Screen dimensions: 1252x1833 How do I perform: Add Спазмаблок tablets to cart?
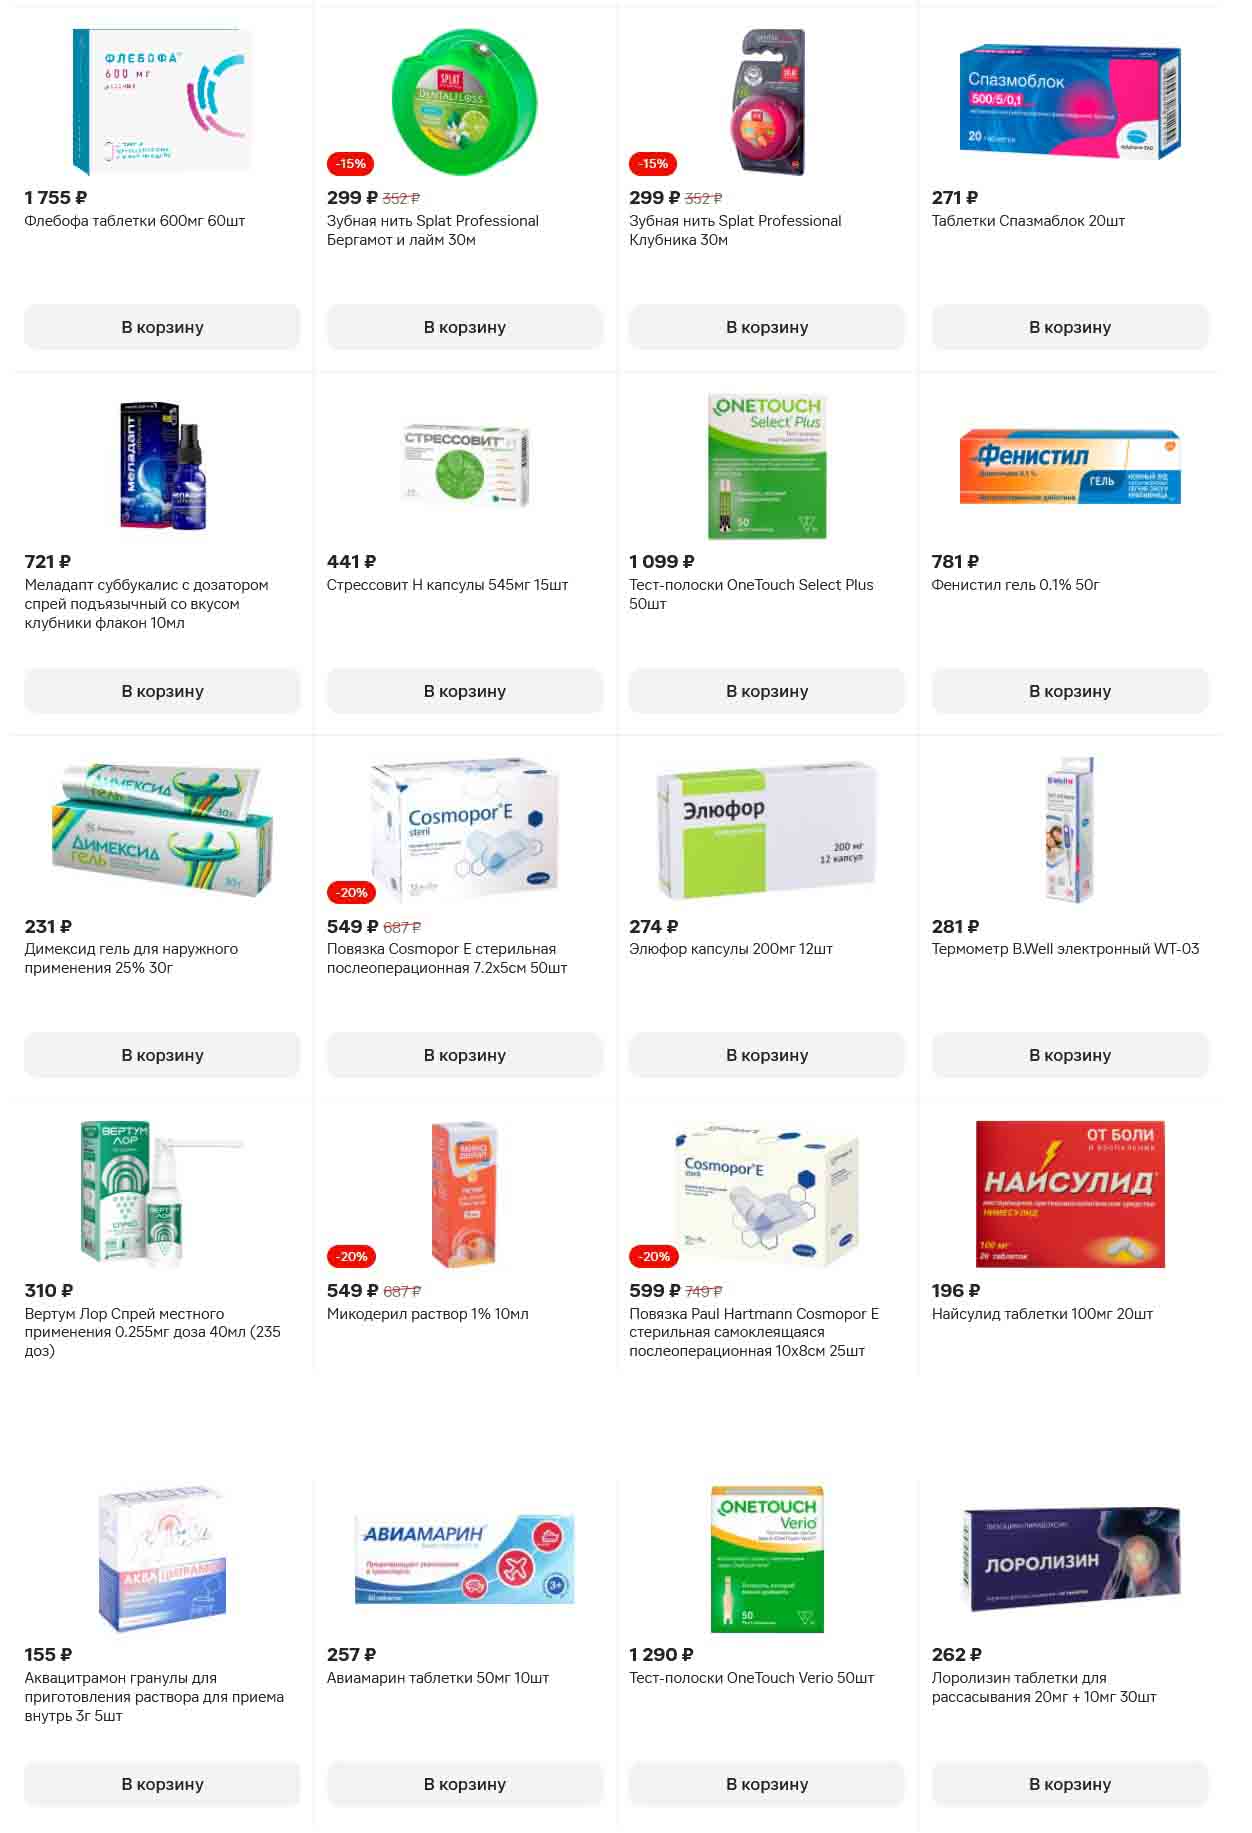1070,327
